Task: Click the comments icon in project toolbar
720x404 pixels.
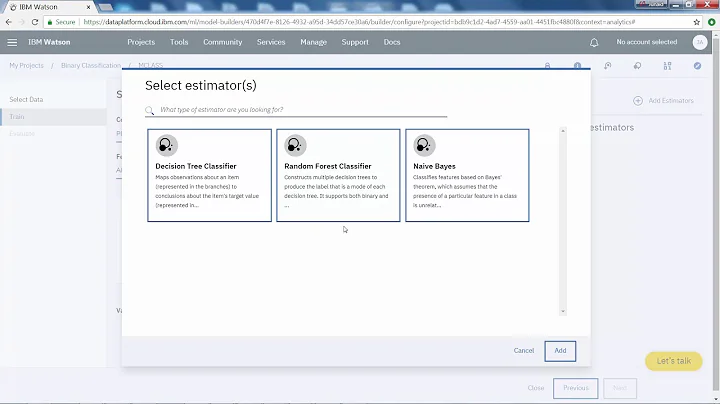Action: [x=637, y=66]
